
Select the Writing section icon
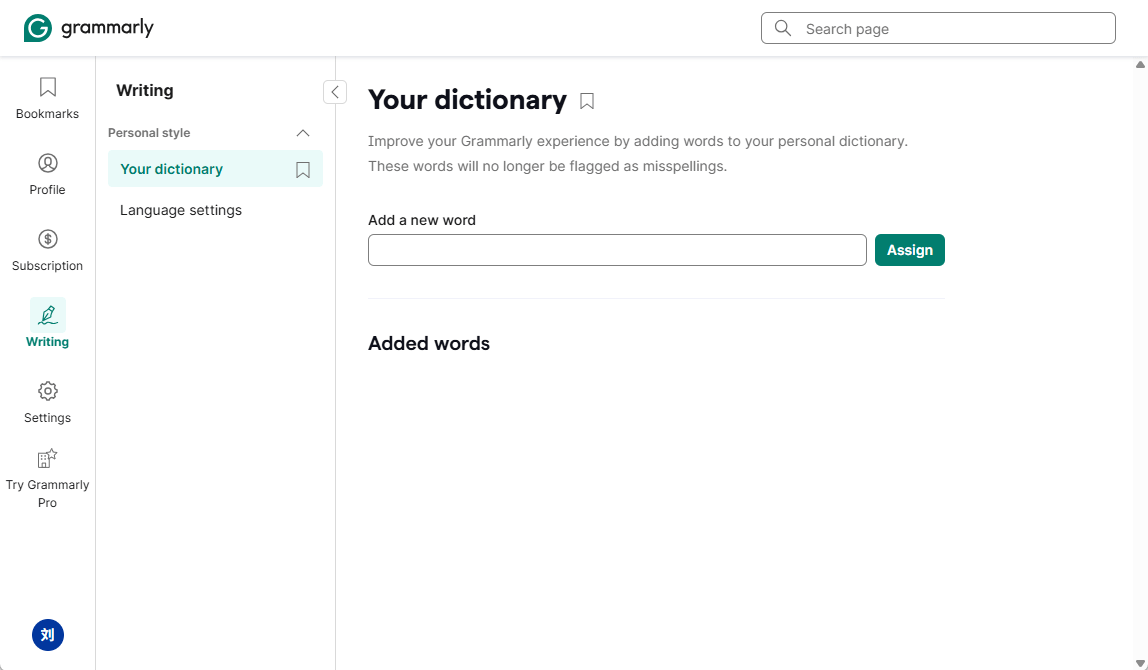point(48,316)
